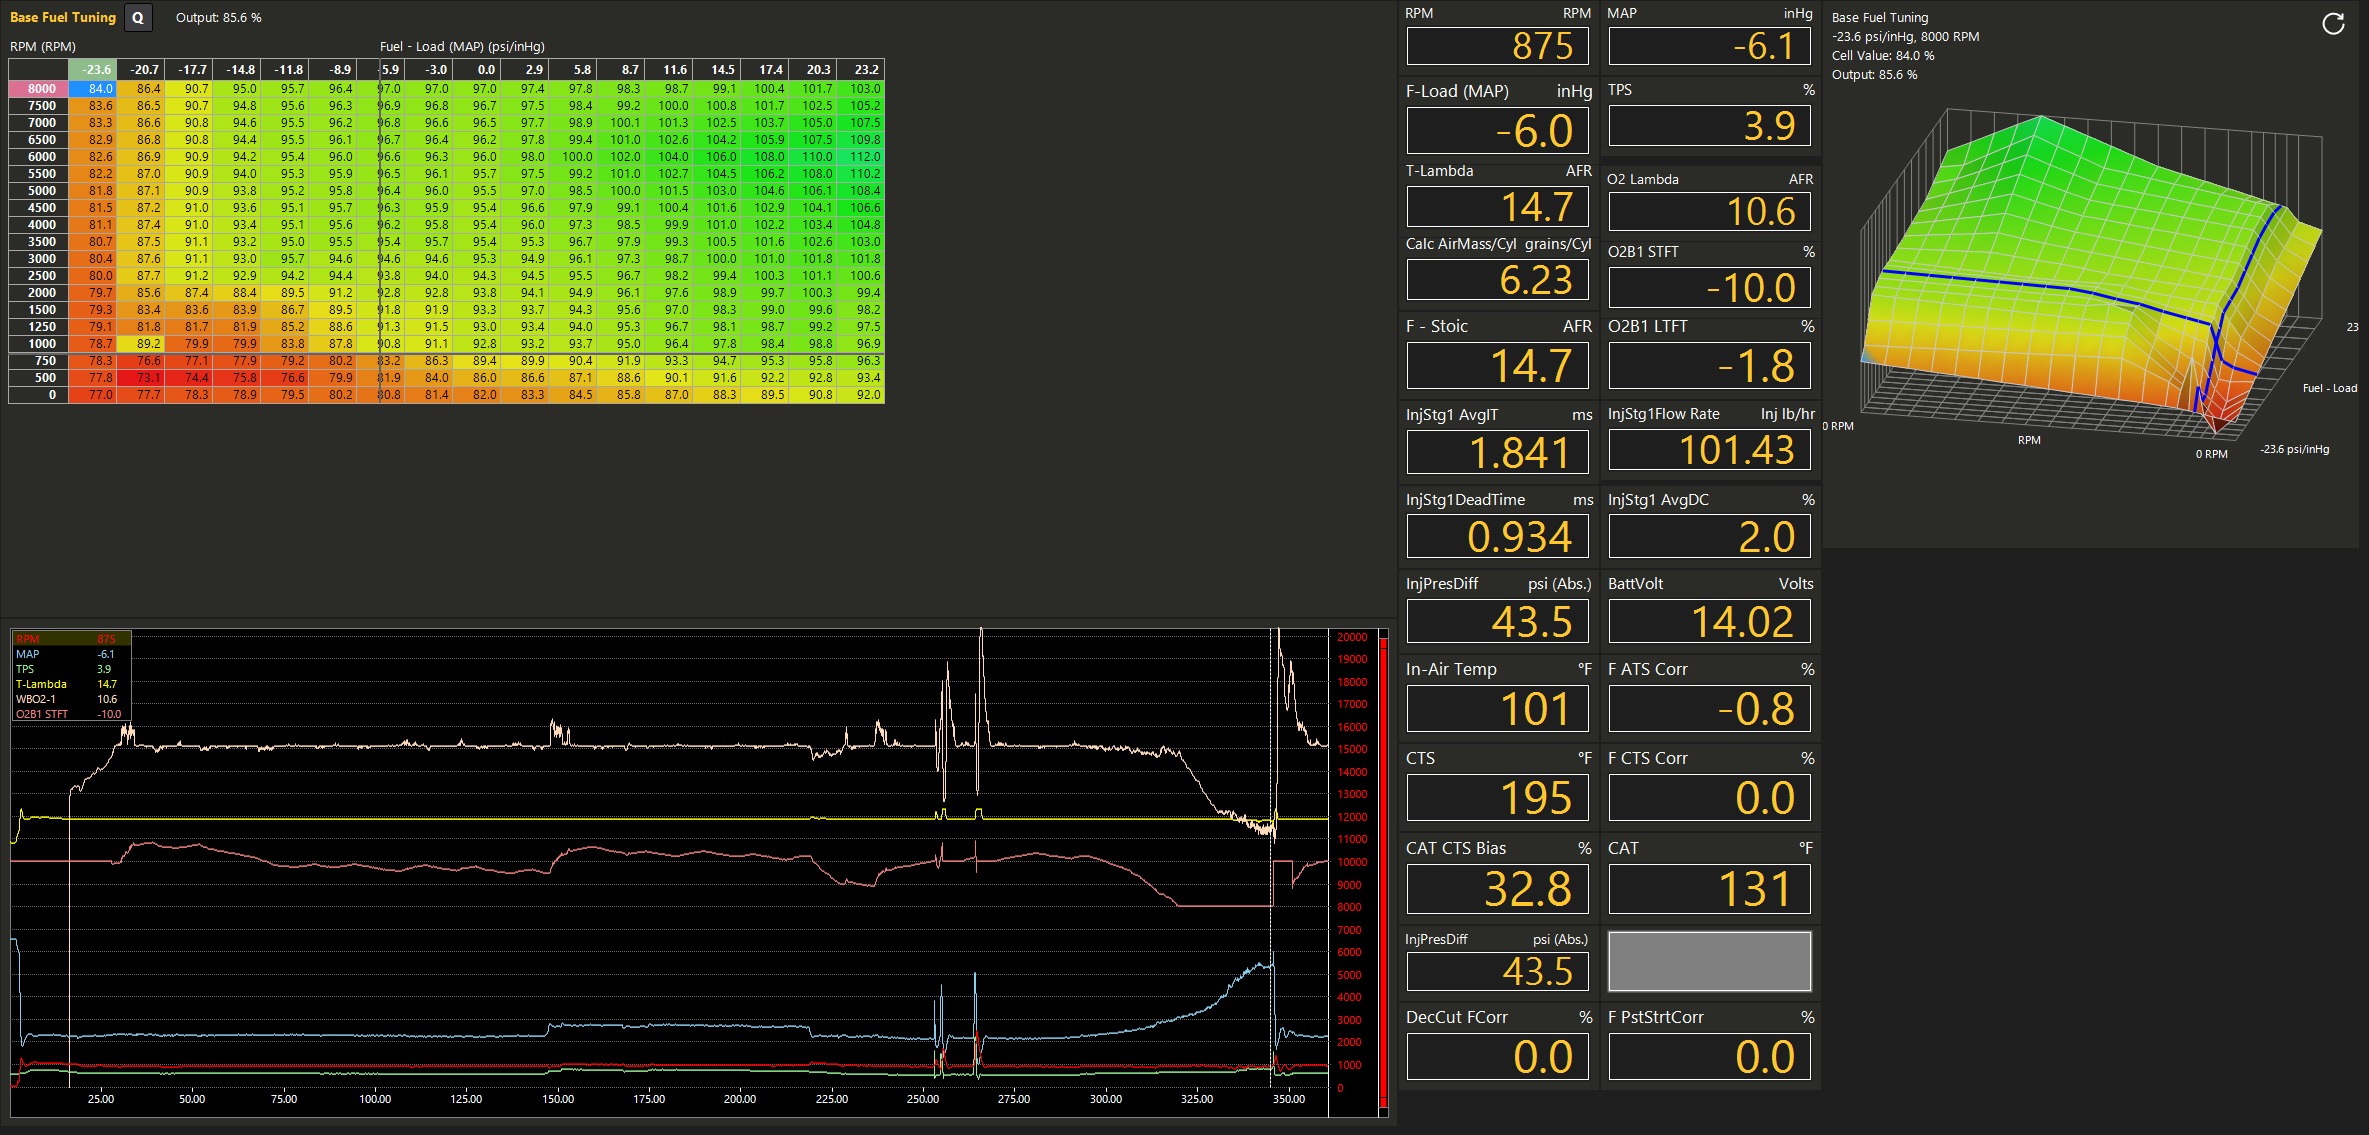Click the 100.00 mark on the chart time axis

click(x=375, y=1099)
